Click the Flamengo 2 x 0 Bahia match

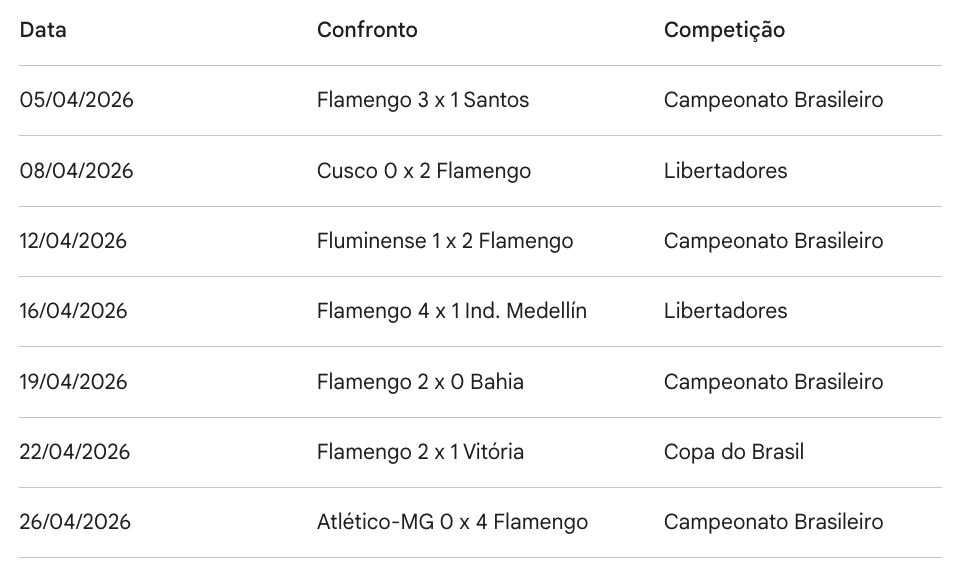(420, 382)
